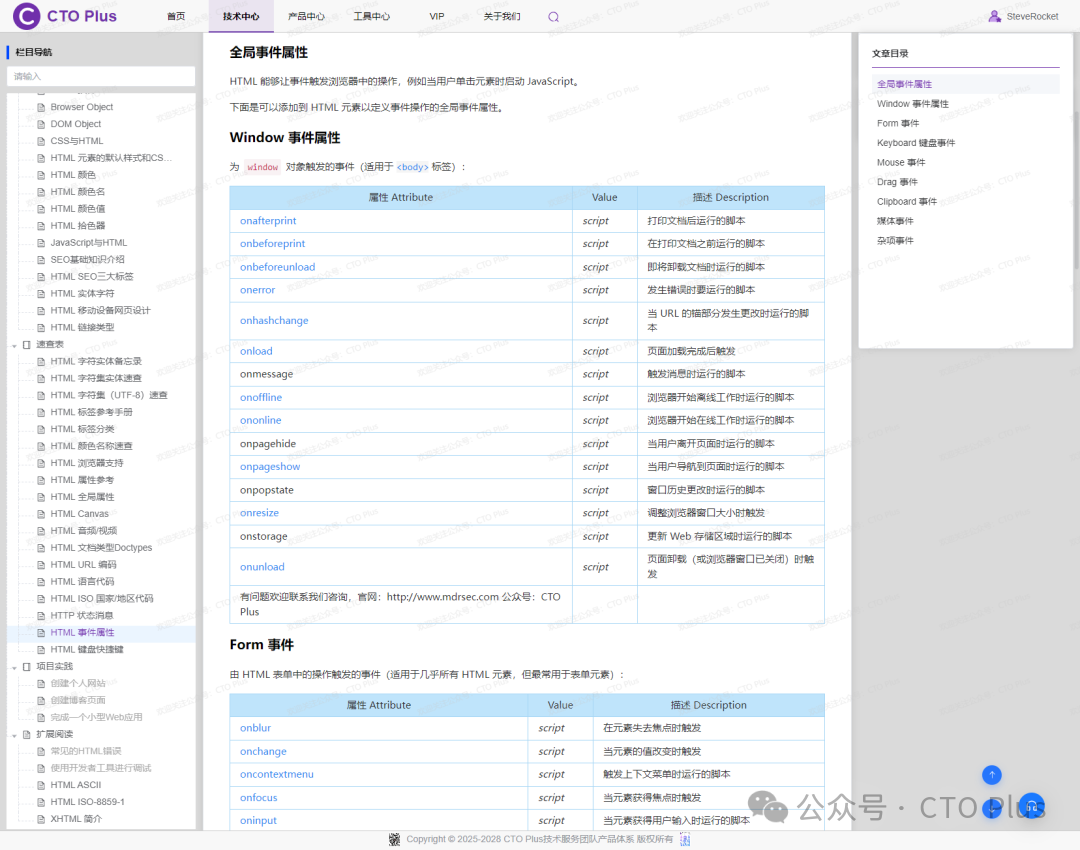
Task: Open SEO基础知识介绍 in sidebar tree
Action: tap(87, 260)
